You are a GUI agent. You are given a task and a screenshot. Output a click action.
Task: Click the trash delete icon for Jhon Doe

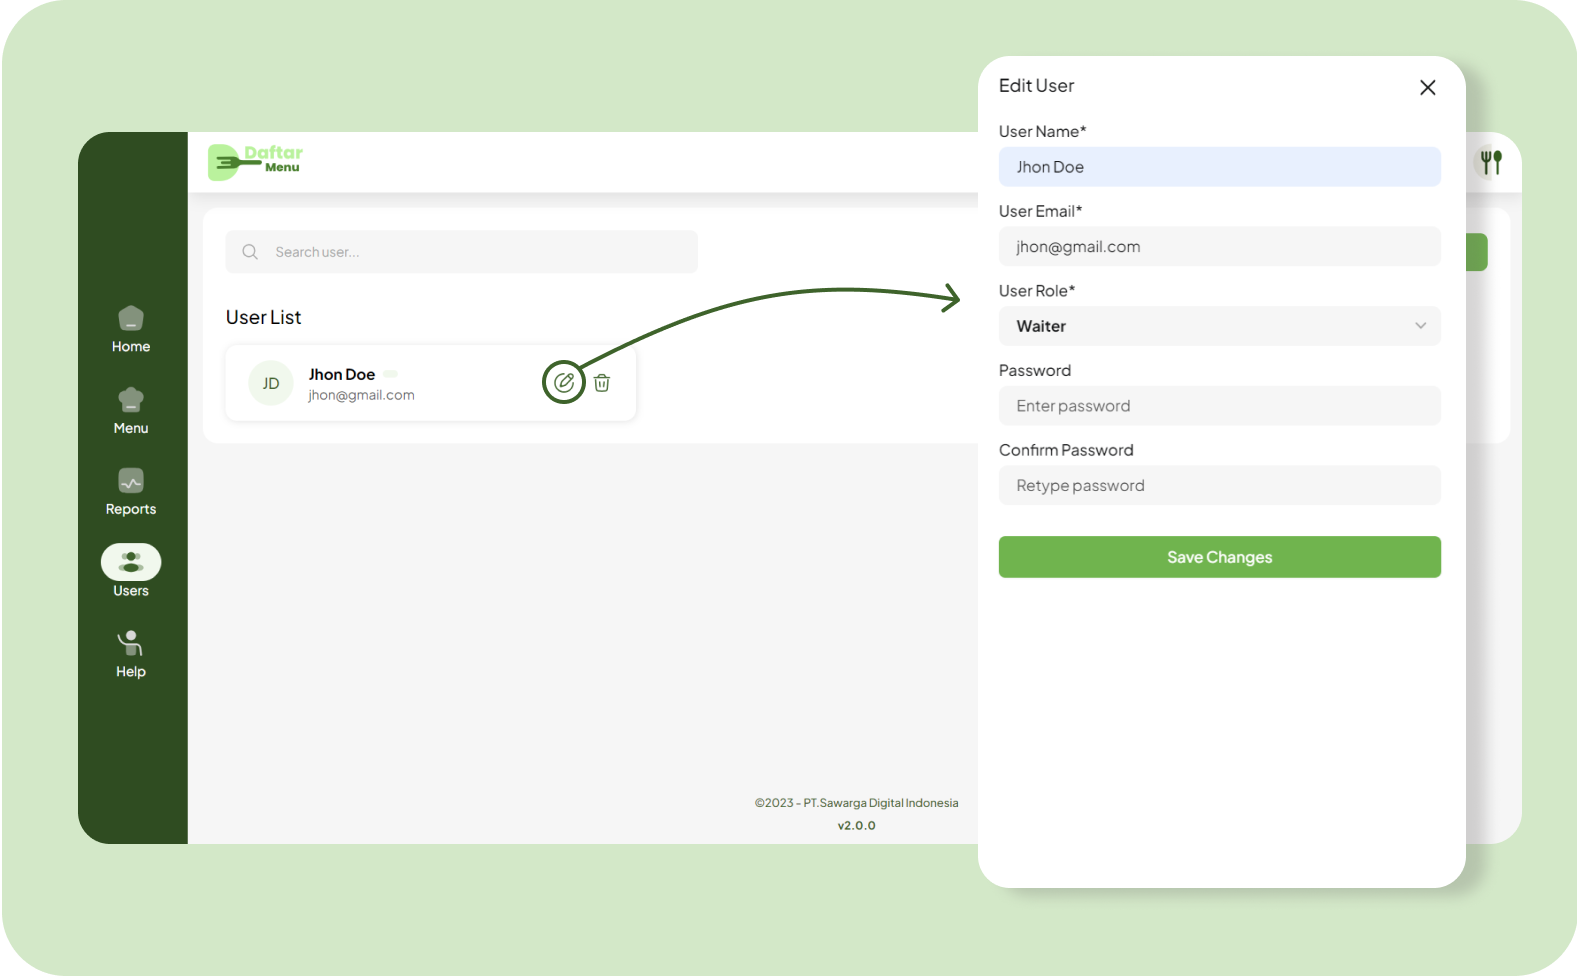point(602,383)
